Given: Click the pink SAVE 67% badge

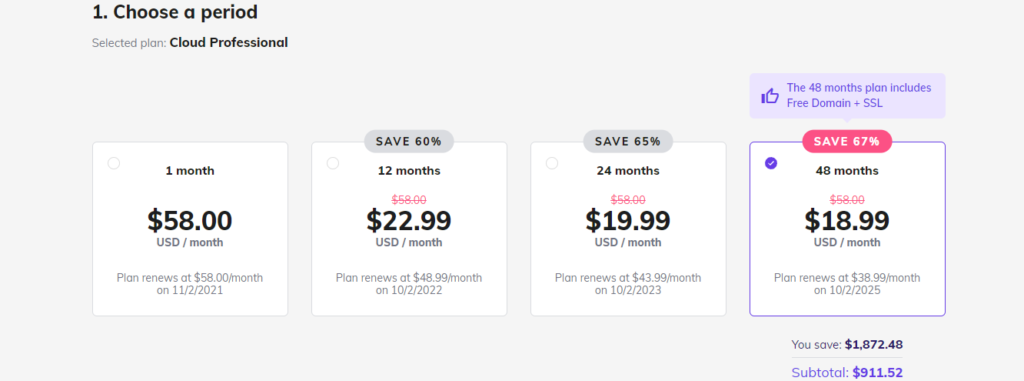Looking at the screenshot, I should 847,141.
